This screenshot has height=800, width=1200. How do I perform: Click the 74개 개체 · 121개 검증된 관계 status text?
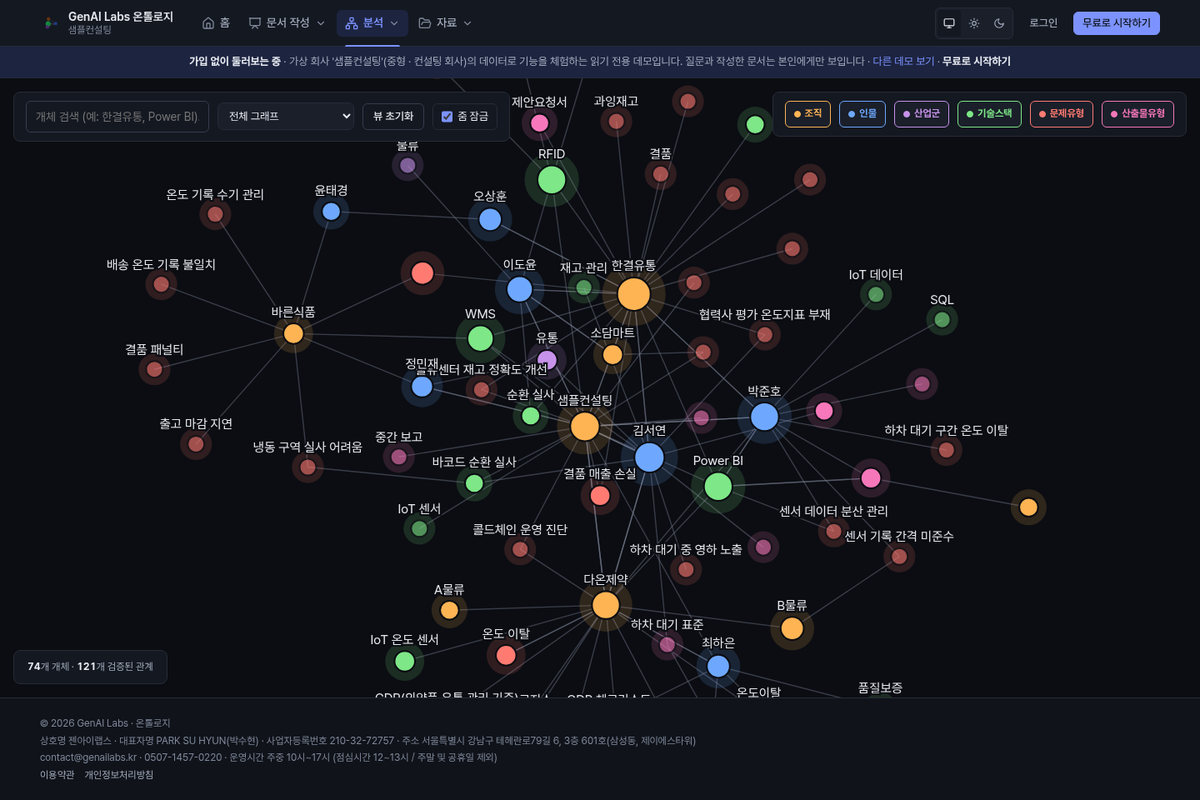(x=90, y=666)
